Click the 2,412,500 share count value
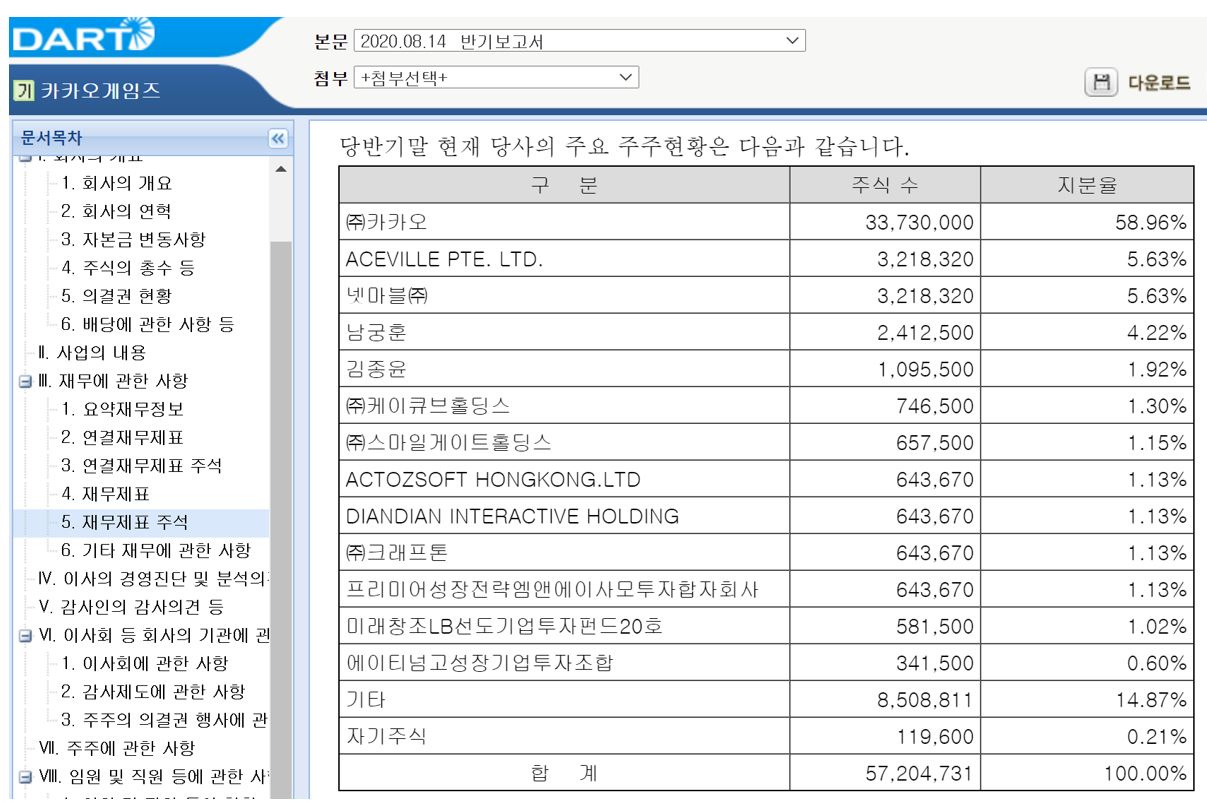The width and height of the screenshot is (1207, 803). 925,333
